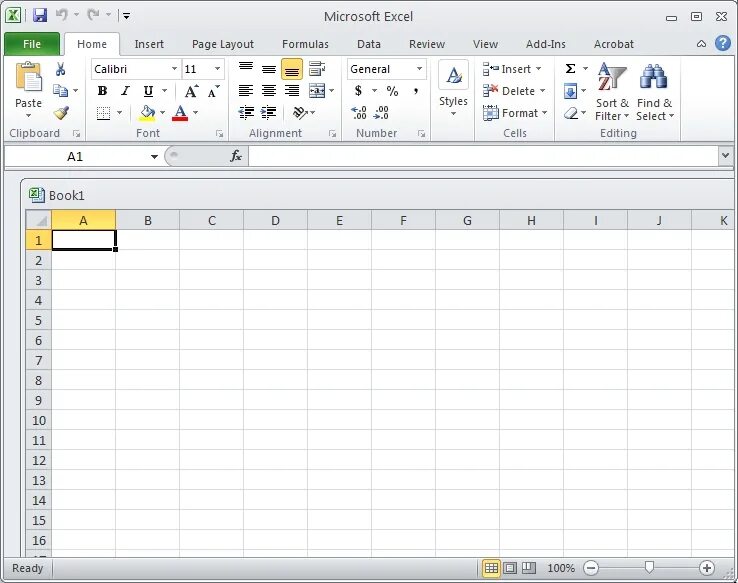The height and width of the screenshot is (583, 738).
Task: Click the Cut scissors icon
Action: coord(60,69)
